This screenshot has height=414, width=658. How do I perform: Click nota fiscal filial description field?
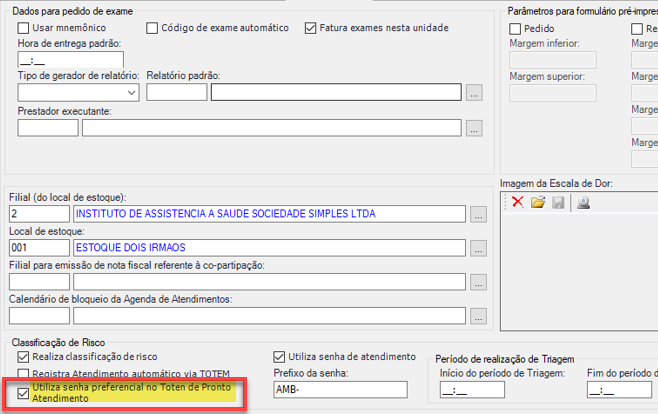[269, 282]
